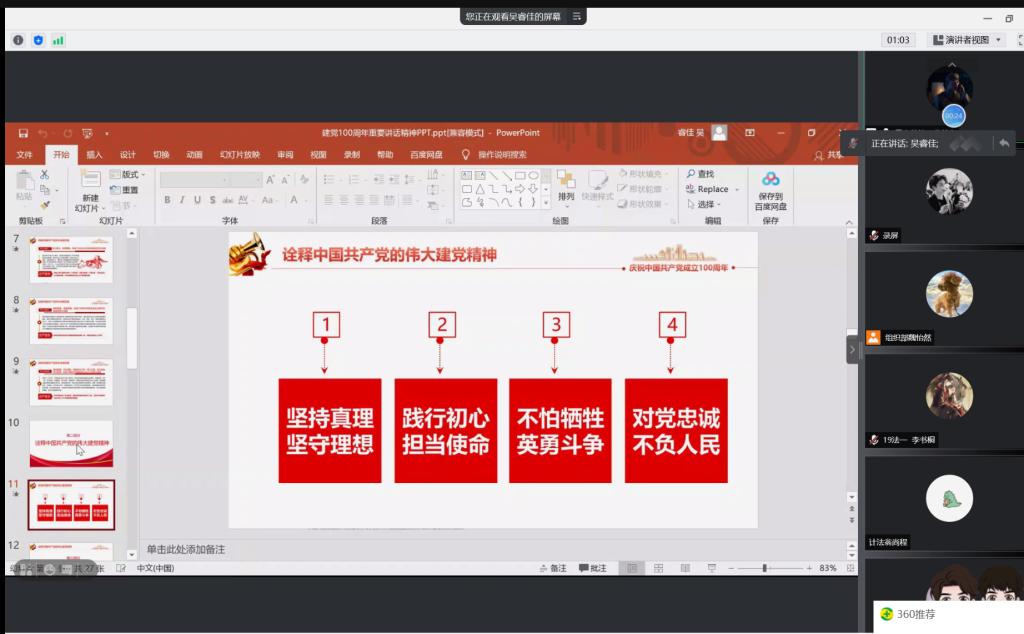Screen dimensions: 1024x634
Task: Click the green network signal icon
Action: pos(58,40)
